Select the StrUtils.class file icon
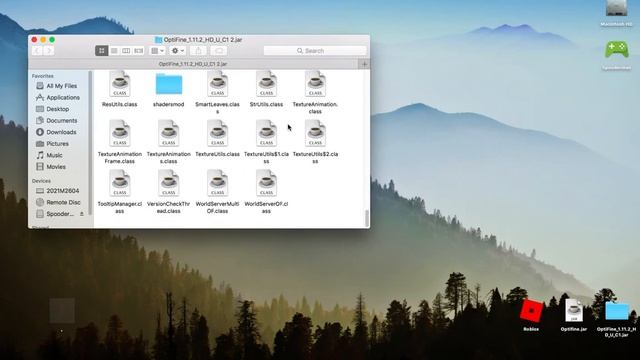 267,84
